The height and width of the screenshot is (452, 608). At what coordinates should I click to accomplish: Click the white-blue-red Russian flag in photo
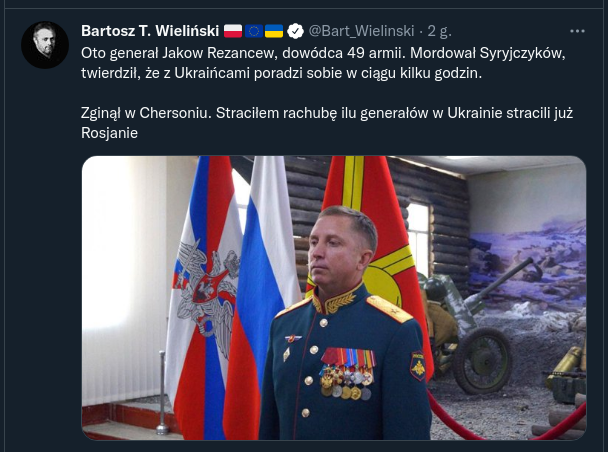(x=259, y=298)
